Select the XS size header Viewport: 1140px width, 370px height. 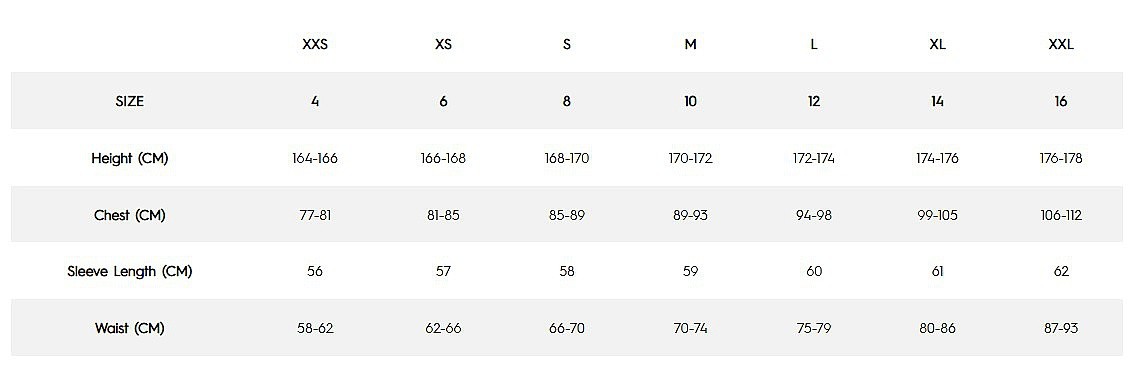click(443, 44)
